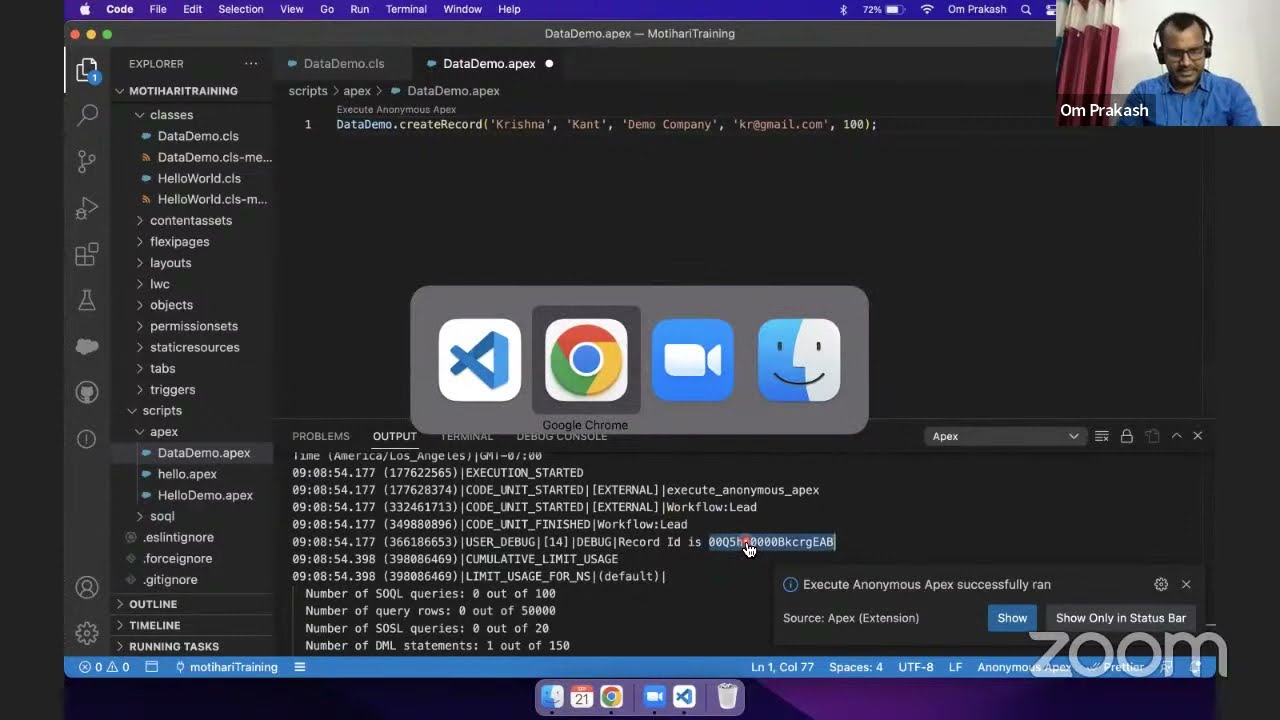The width and height of the screenshot is (1280, 720).
Task: Open Salesforce Org Browser cloud icon
Action: (87, 346)
